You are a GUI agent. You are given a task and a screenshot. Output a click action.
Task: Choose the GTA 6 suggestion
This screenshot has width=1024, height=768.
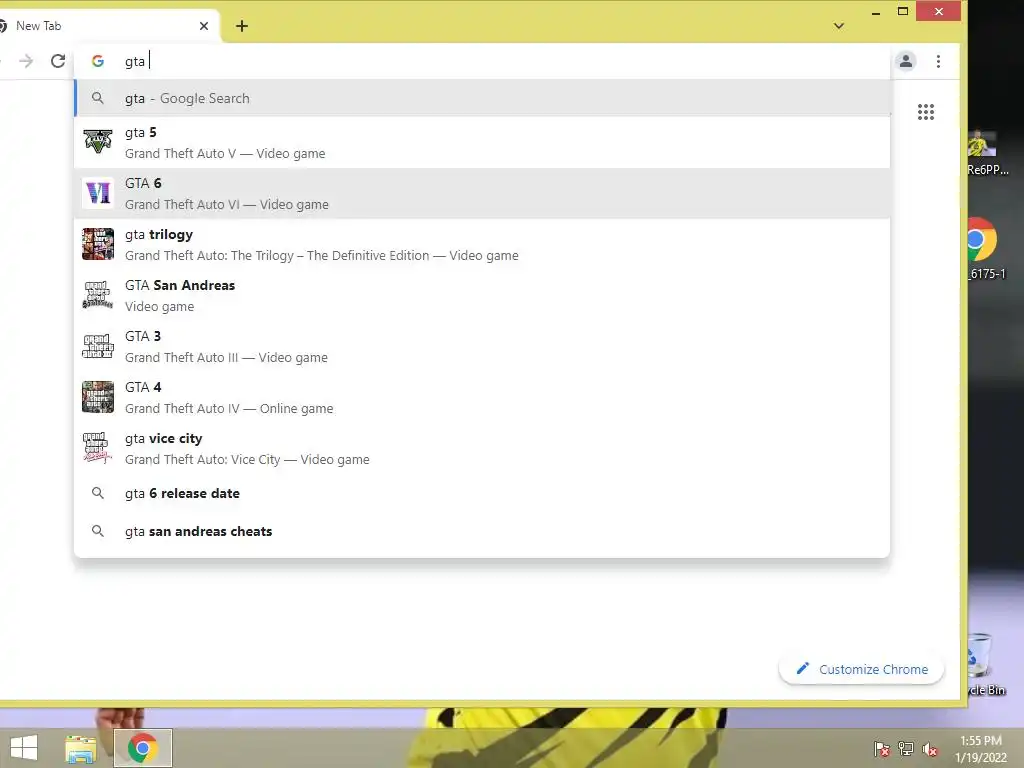(483, 193)
